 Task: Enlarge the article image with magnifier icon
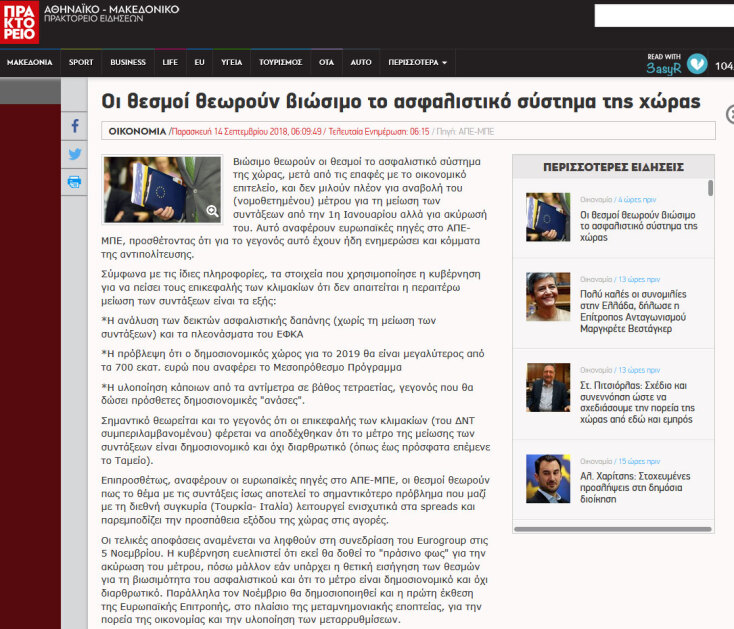[x=212, y=211]
